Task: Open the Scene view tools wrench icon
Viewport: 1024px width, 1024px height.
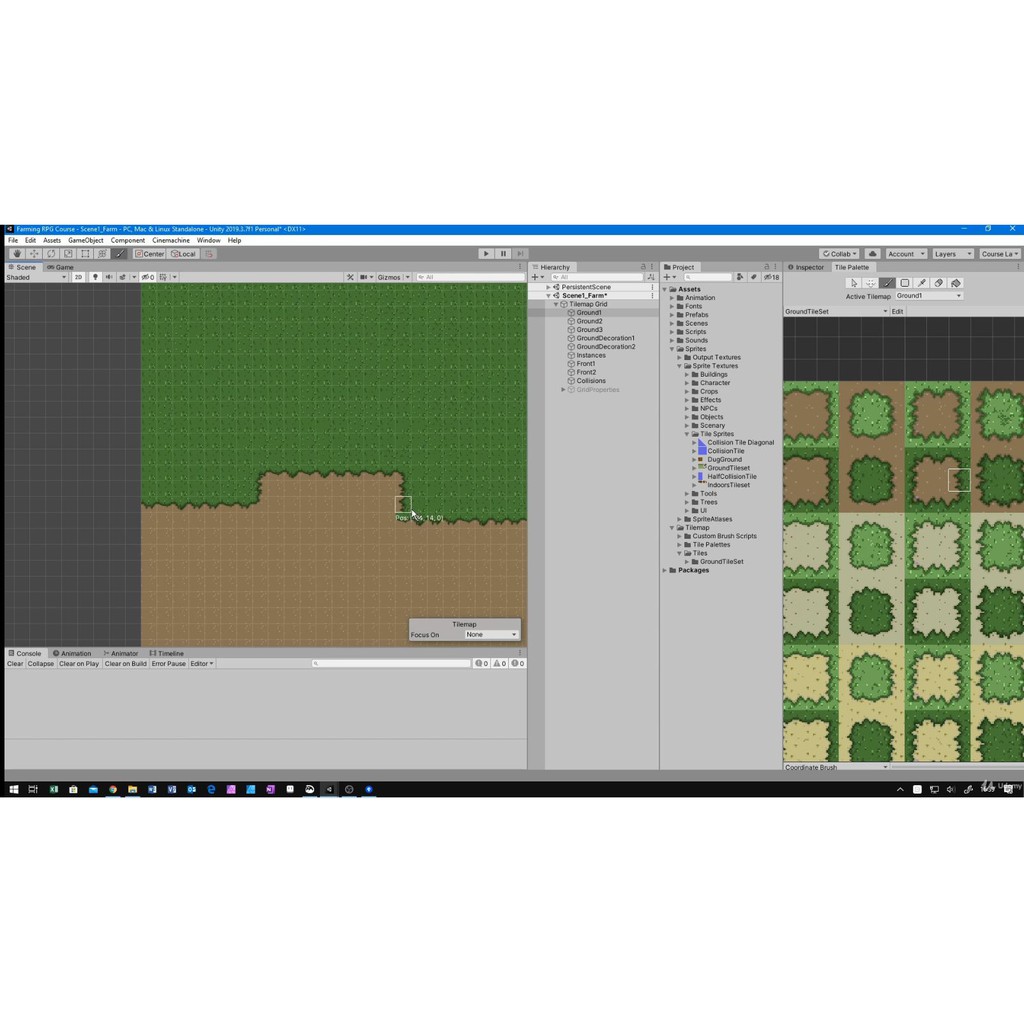Action: [x=350, y=277]
